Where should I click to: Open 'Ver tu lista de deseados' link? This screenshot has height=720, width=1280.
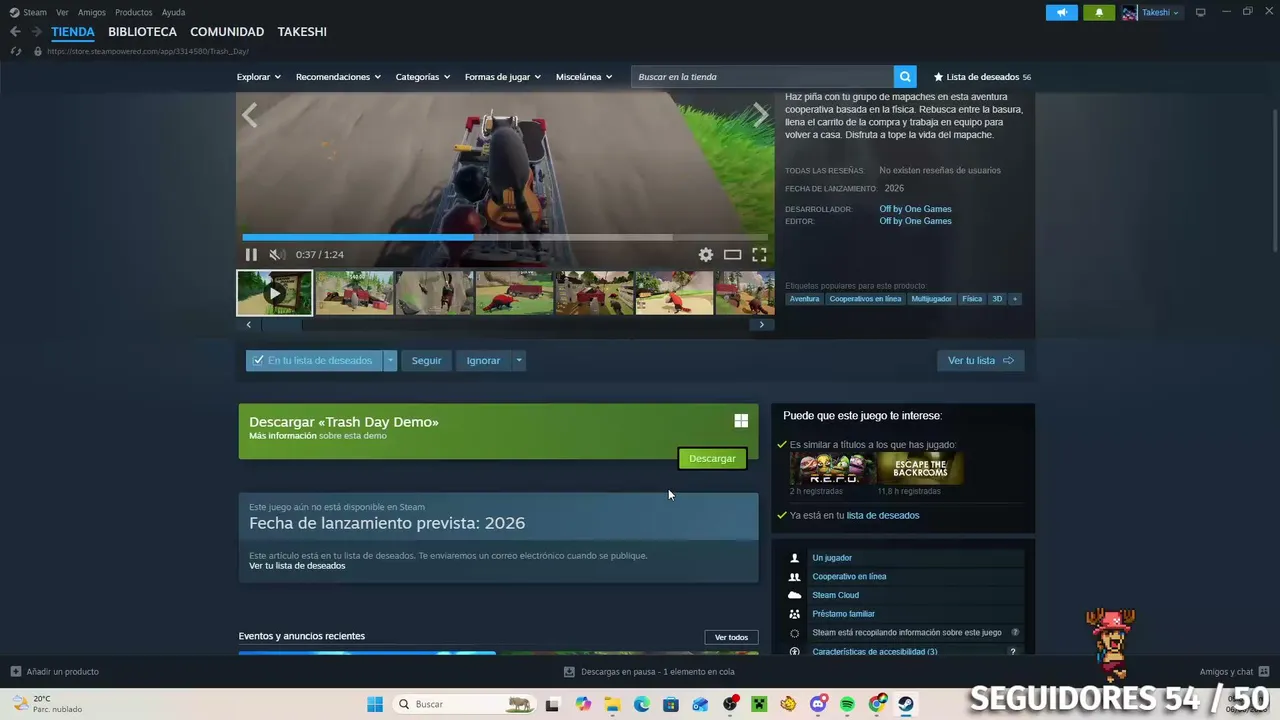pyautogui.click(x=297, y=566)
